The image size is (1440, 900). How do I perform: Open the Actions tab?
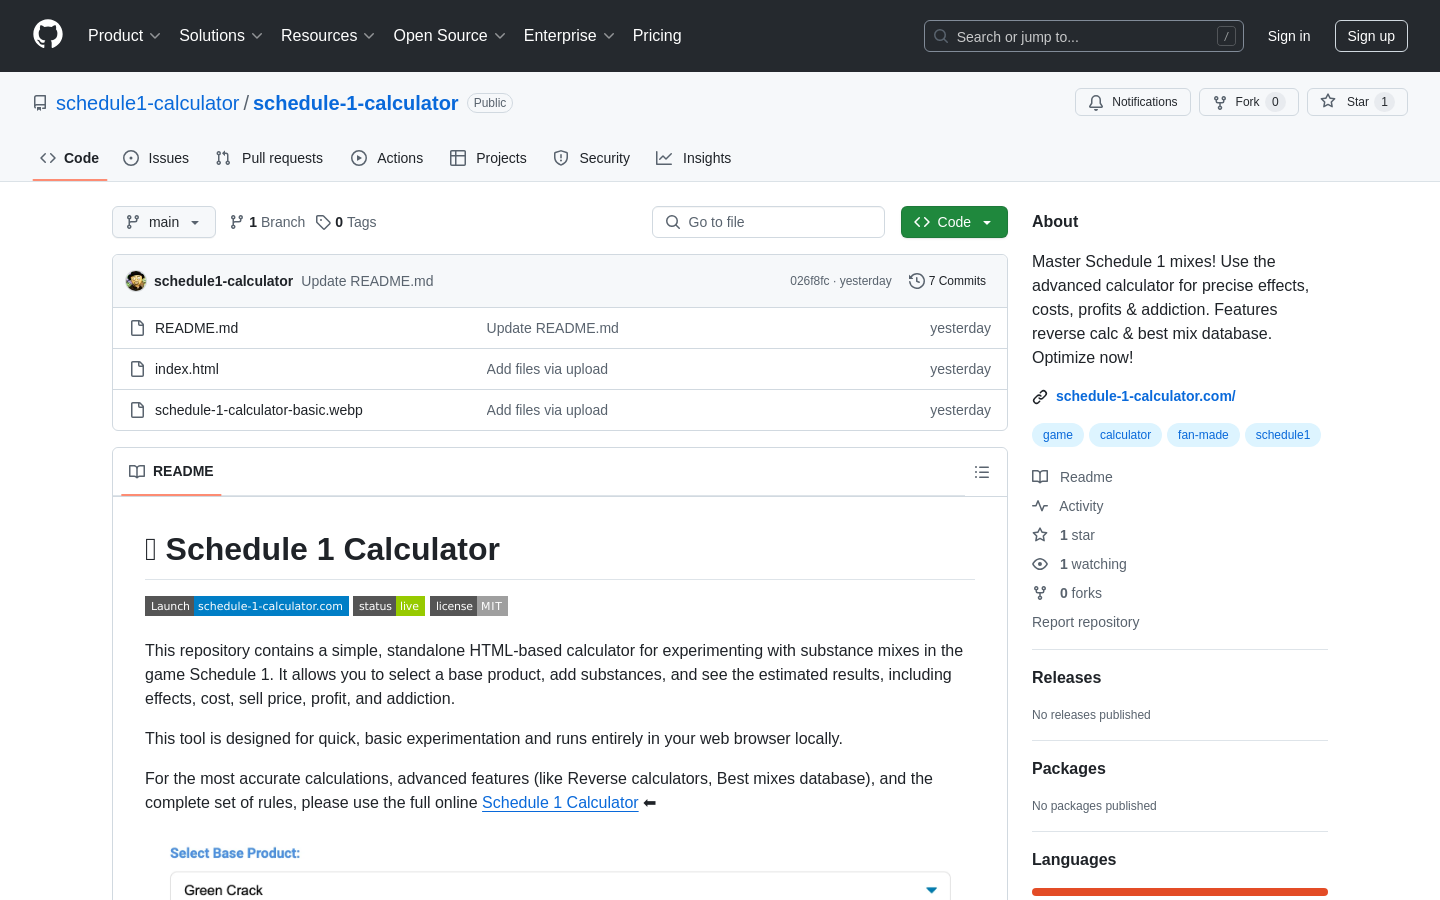tap(387, 158)
